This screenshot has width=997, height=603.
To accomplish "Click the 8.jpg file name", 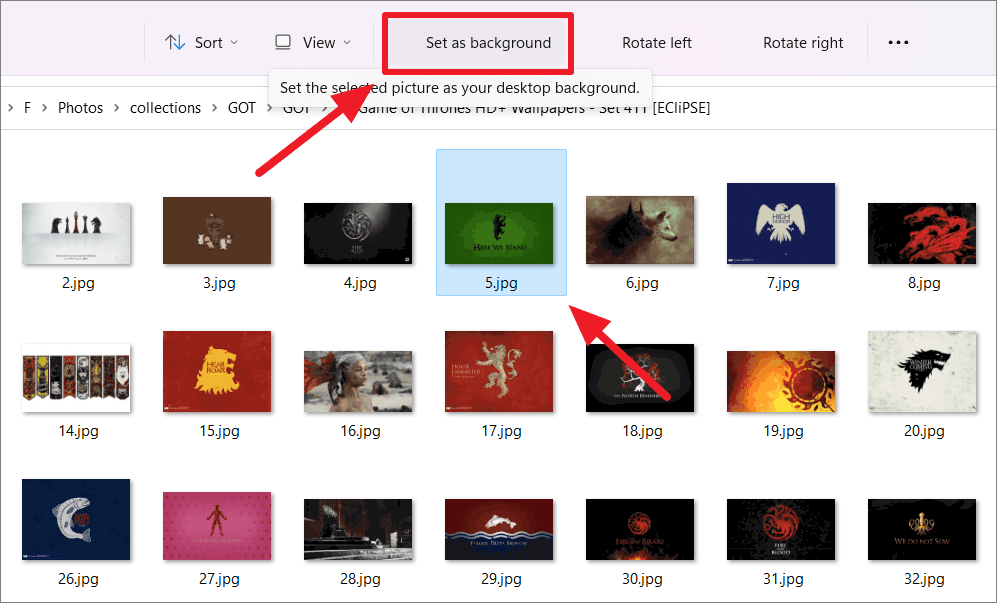I will pos(924,283).
